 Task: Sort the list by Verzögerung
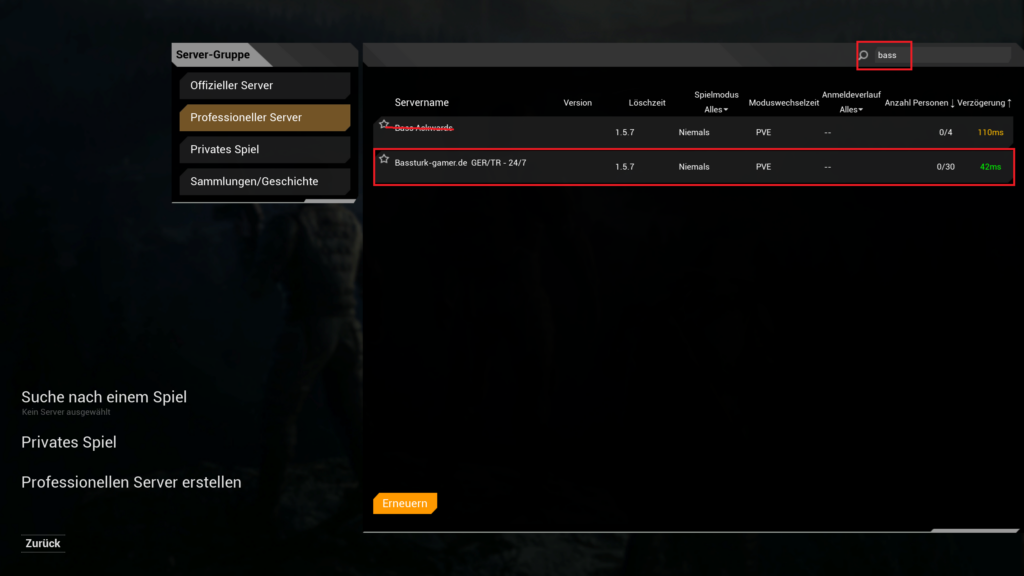[984, 103]
